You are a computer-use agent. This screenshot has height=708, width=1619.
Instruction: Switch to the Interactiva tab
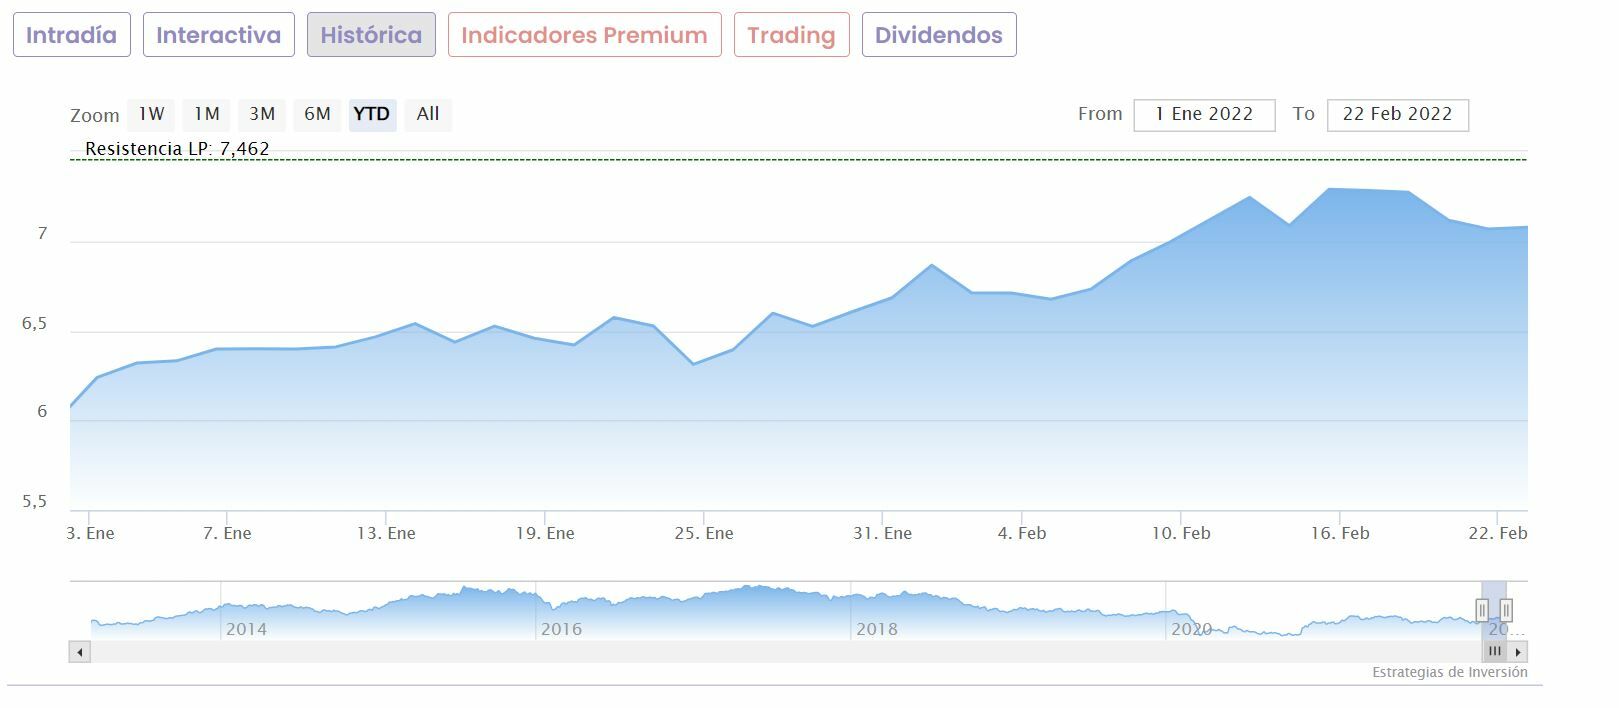pos(218,35)
